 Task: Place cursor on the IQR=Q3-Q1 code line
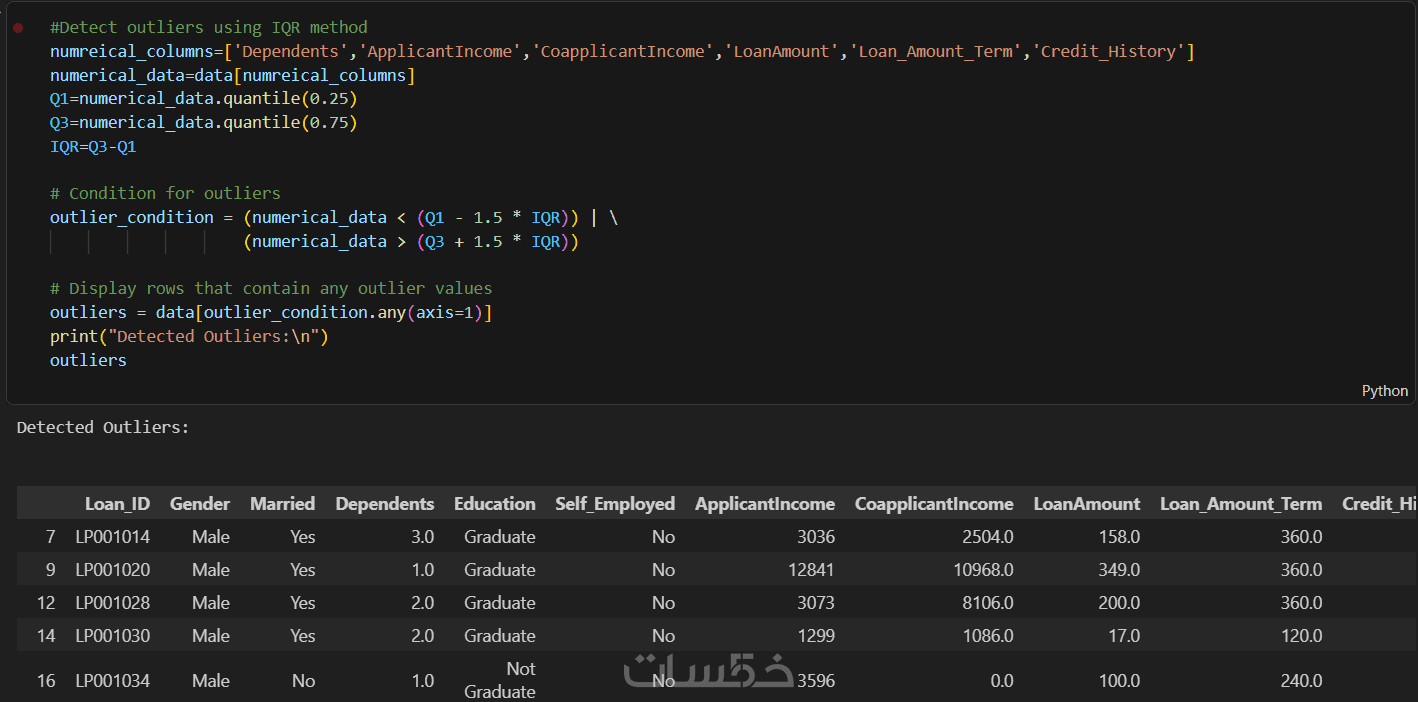click(93, 147)
